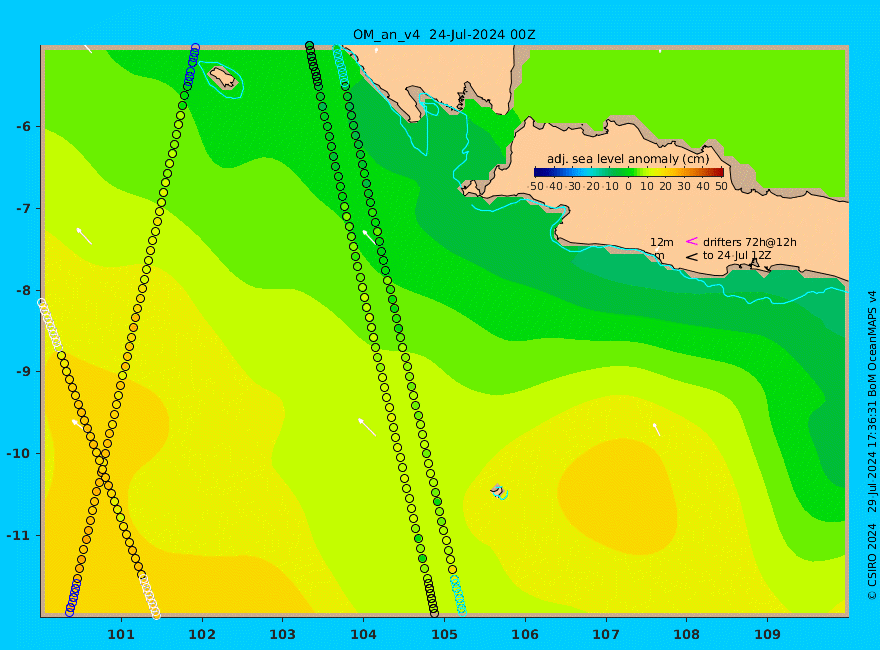880x650 pixels.
Task: Click longitude axis label 101
Action: [x=121, y=635]
